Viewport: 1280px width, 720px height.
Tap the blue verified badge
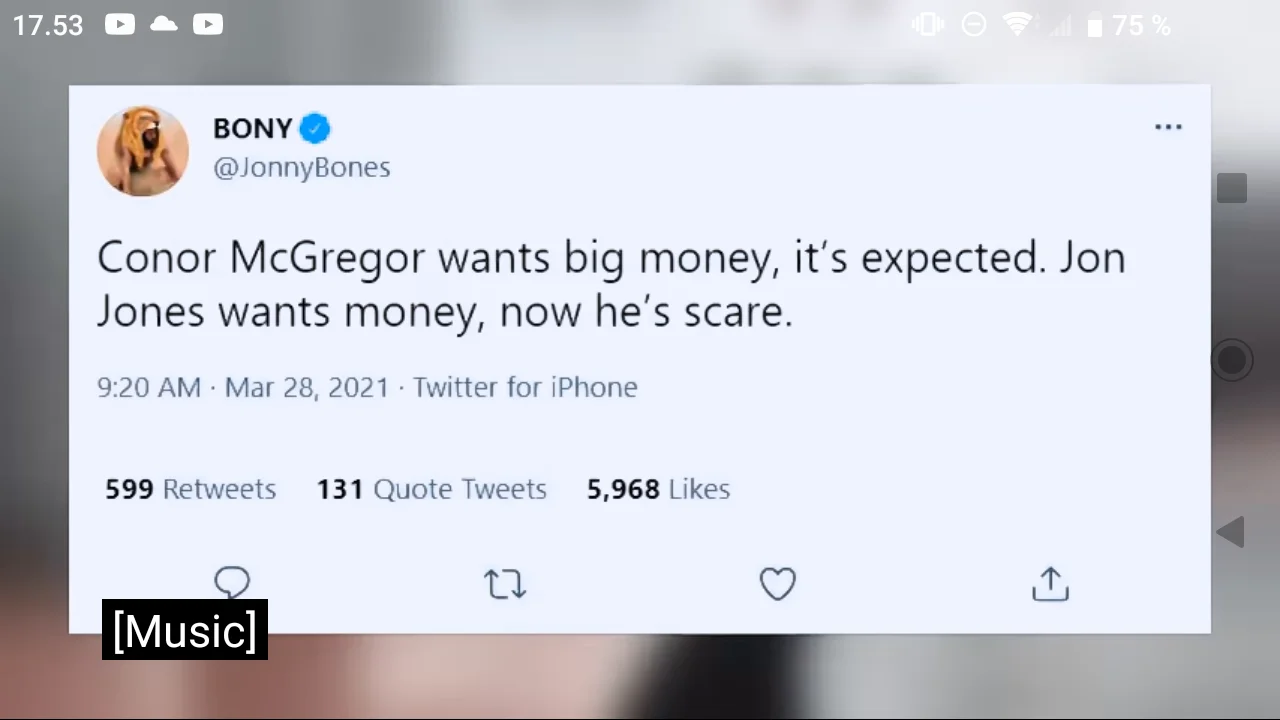(x=315, y=128)
